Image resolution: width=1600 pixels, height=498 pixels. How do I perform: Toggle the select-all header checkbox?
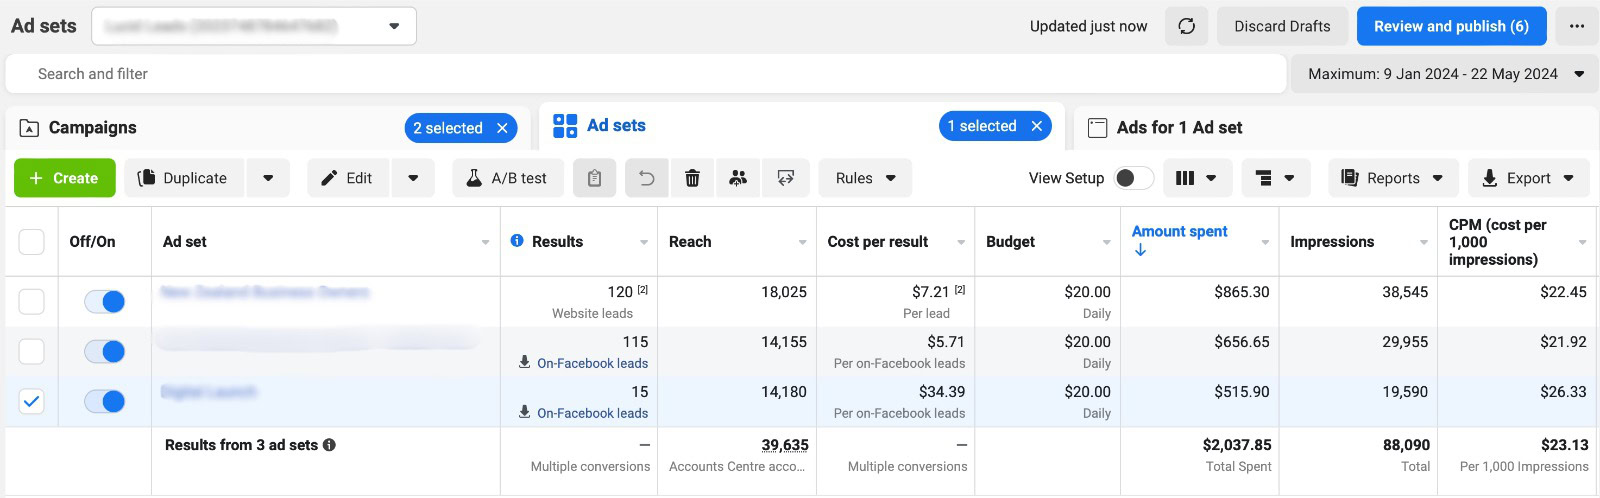point(32,242)
